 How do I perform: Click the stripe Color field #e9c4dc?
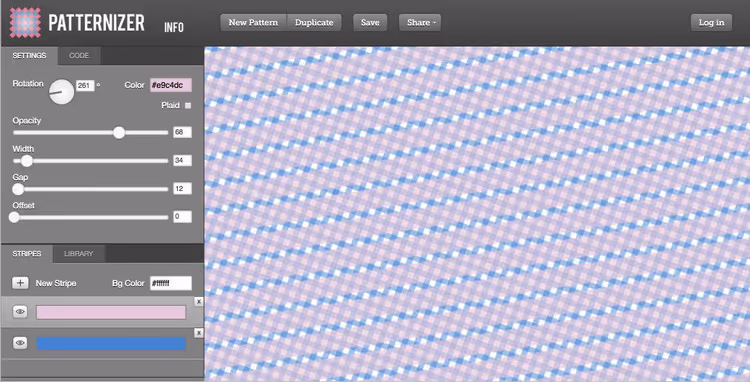[171, 85]
